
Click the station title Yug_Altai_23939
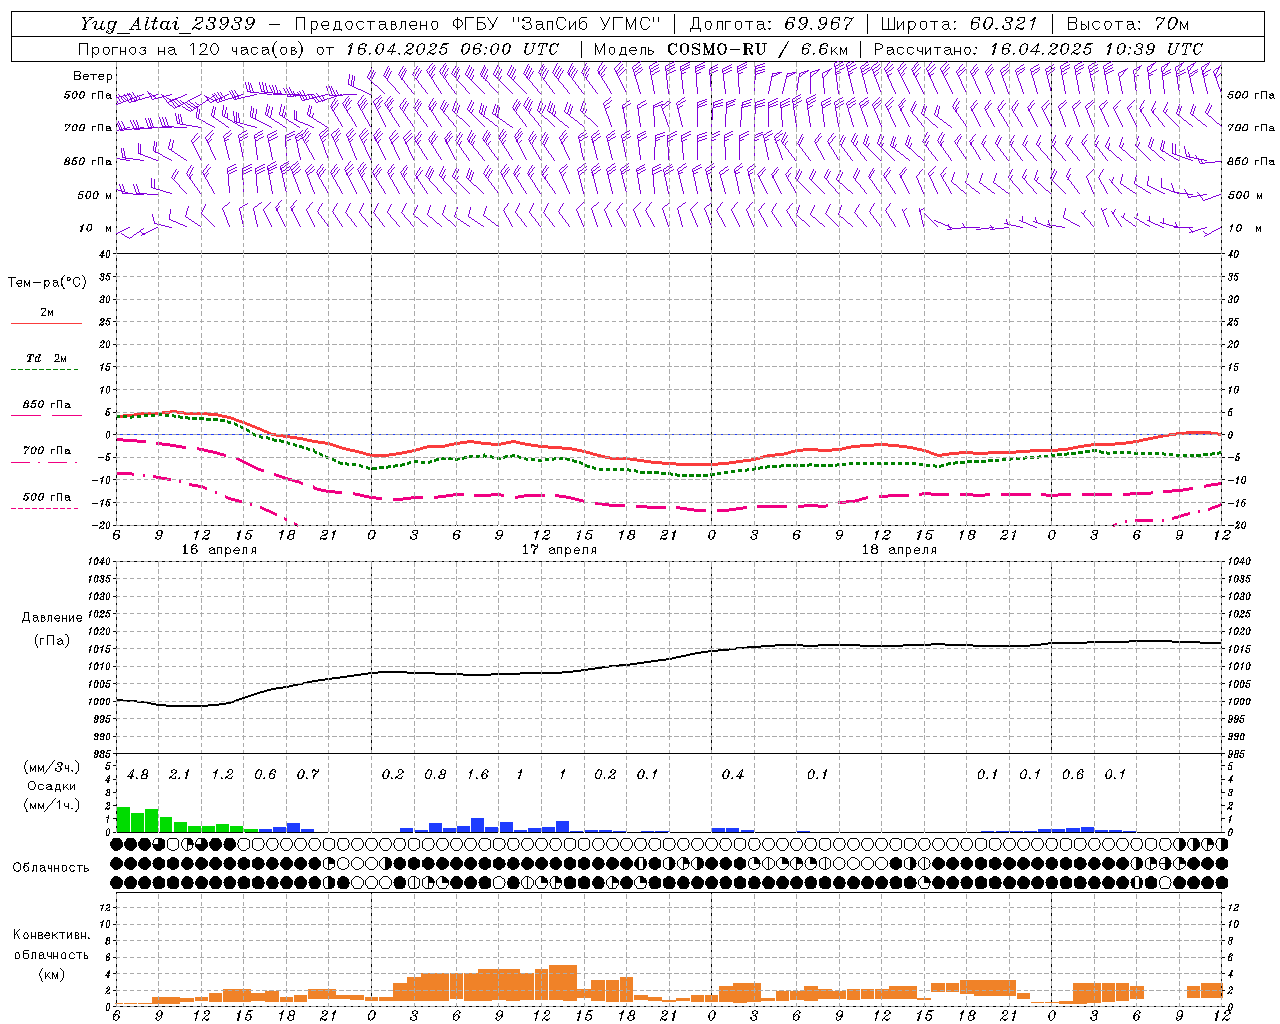tap(168, 24)
